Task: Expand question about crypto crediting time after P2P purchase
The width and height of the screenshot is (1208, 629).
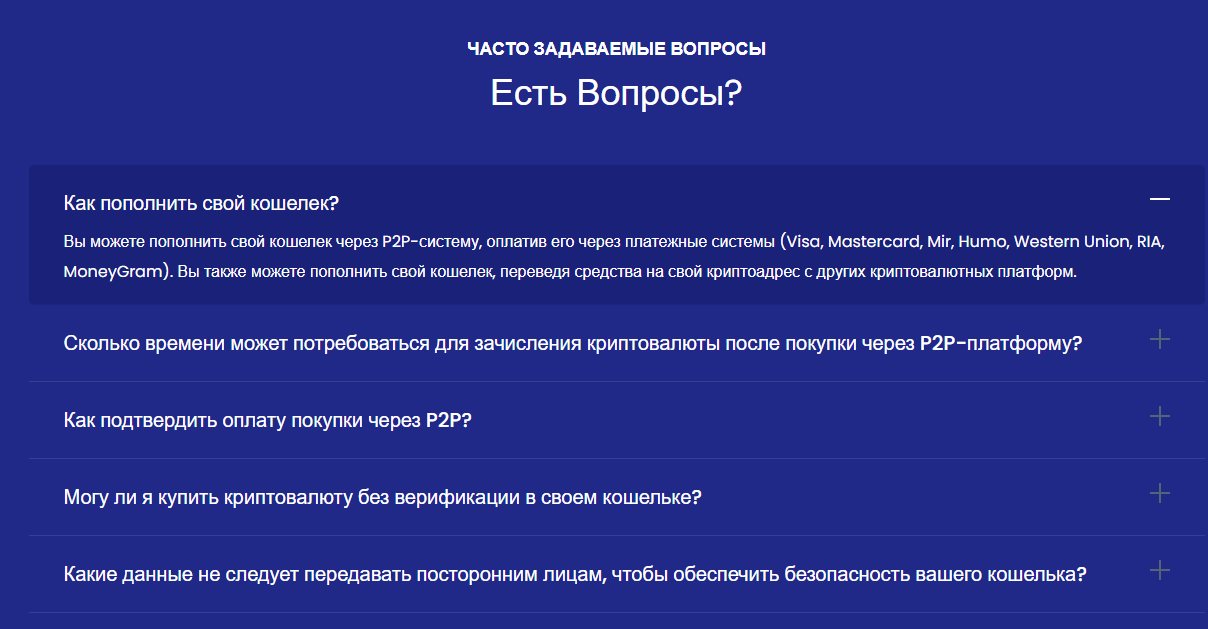Action: 573,343
